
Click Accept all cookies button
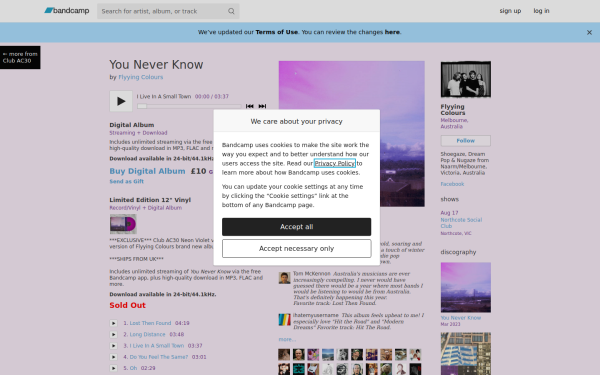tap(296, 227)
